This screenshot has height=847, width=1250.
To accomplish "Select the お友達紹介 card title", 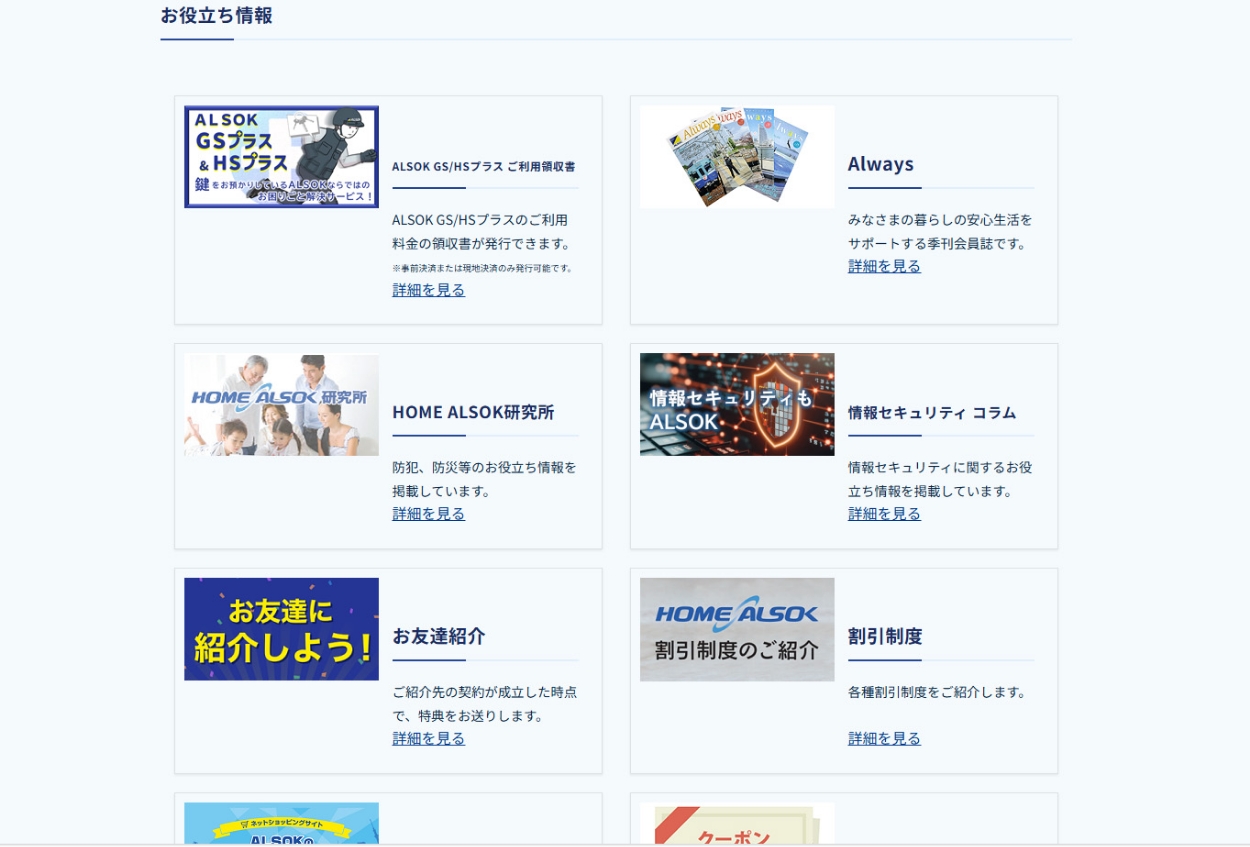I will click(439, 636).
